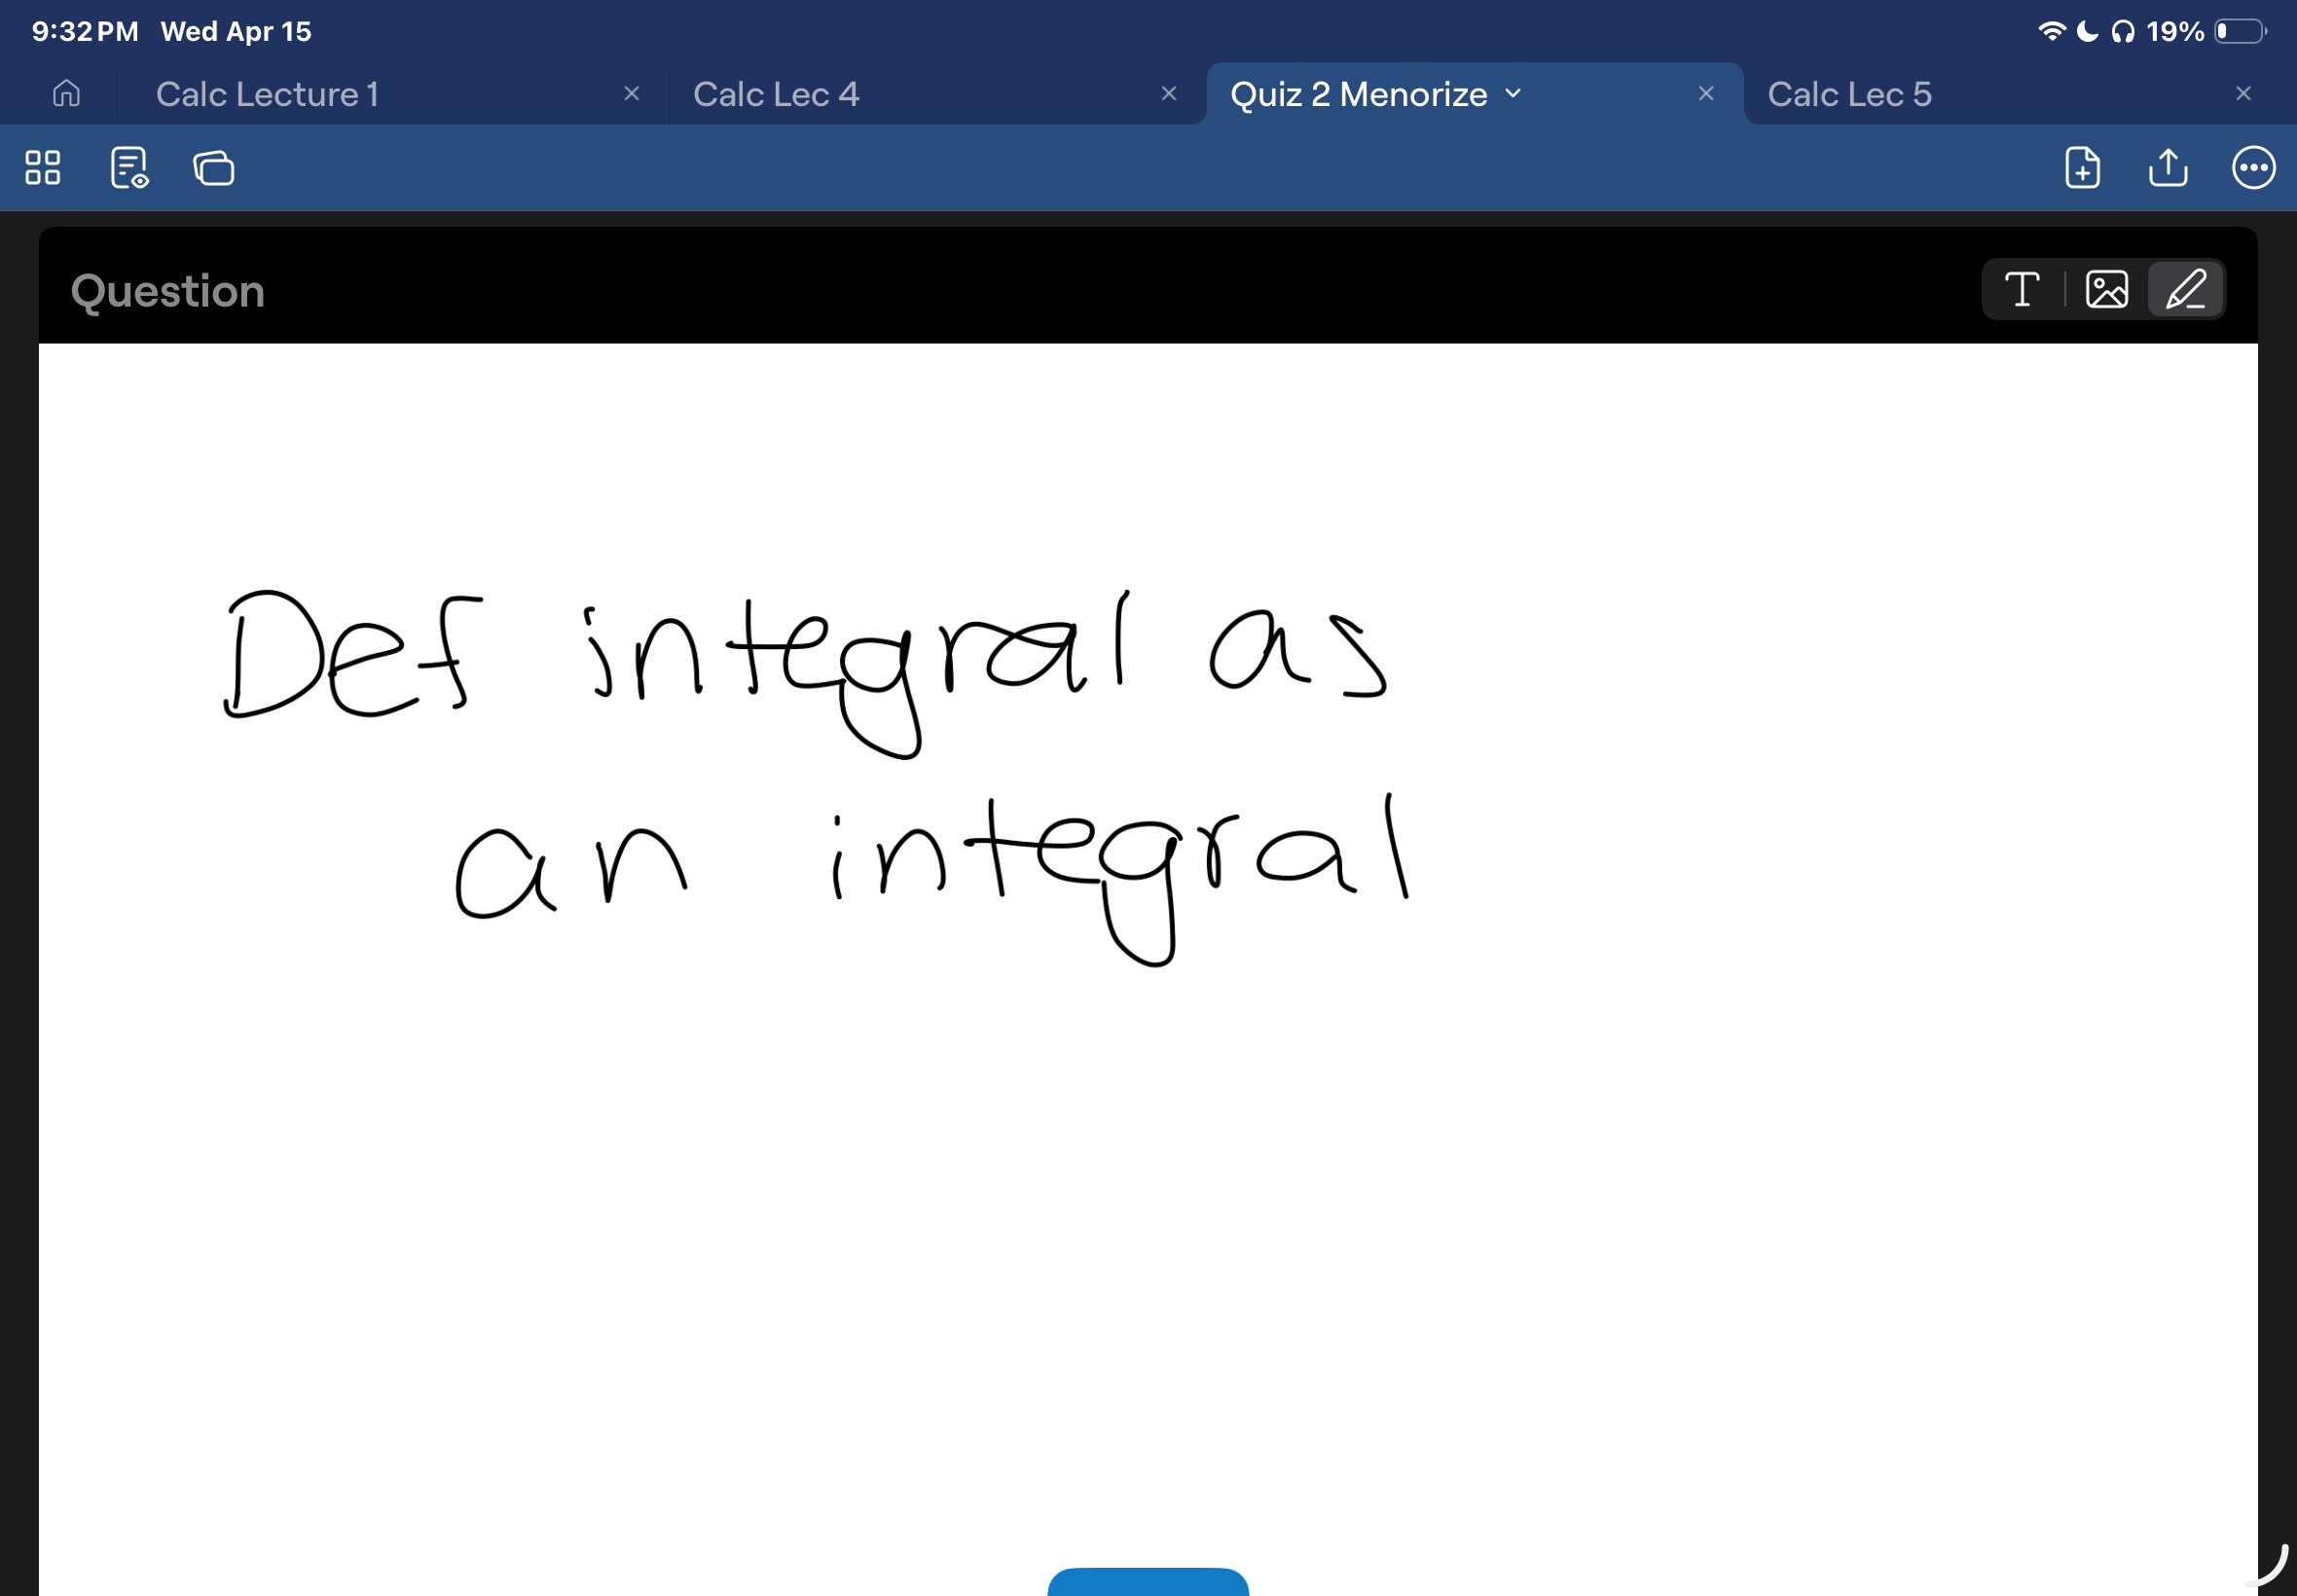Open the home screen icon
Image resolution: width=2297 pixels, height=1596 pixels.
[x=66, y=93]
